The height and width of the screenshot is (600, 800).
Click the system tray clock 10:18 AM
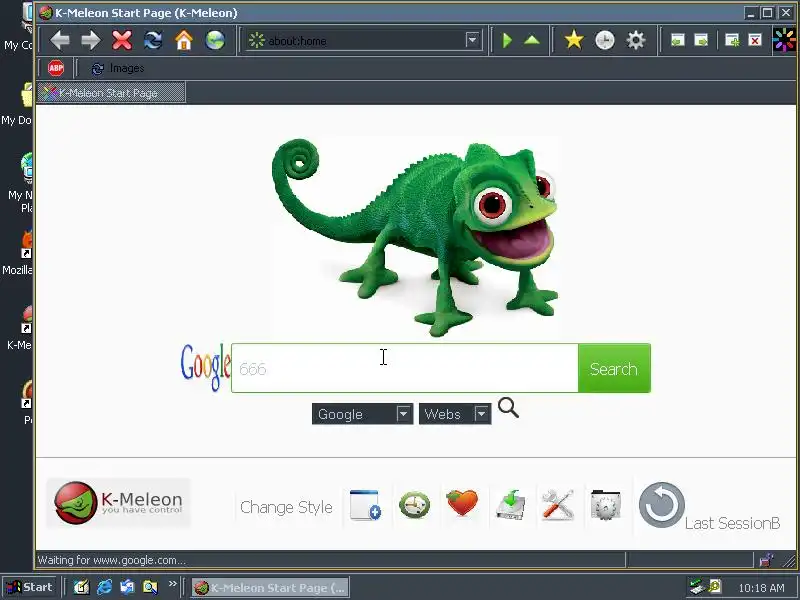pos(762,588)
